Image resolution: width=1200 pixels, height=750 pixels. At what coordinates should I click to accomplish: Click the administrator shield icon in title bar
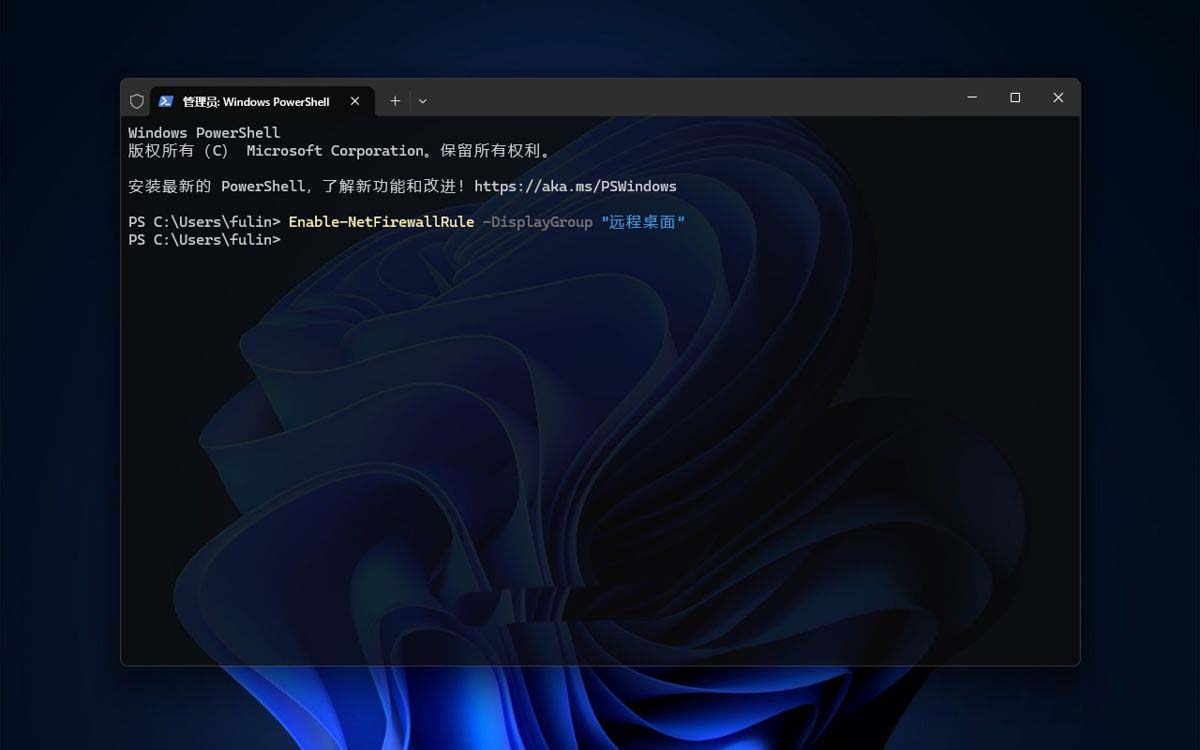coord(137,101)
